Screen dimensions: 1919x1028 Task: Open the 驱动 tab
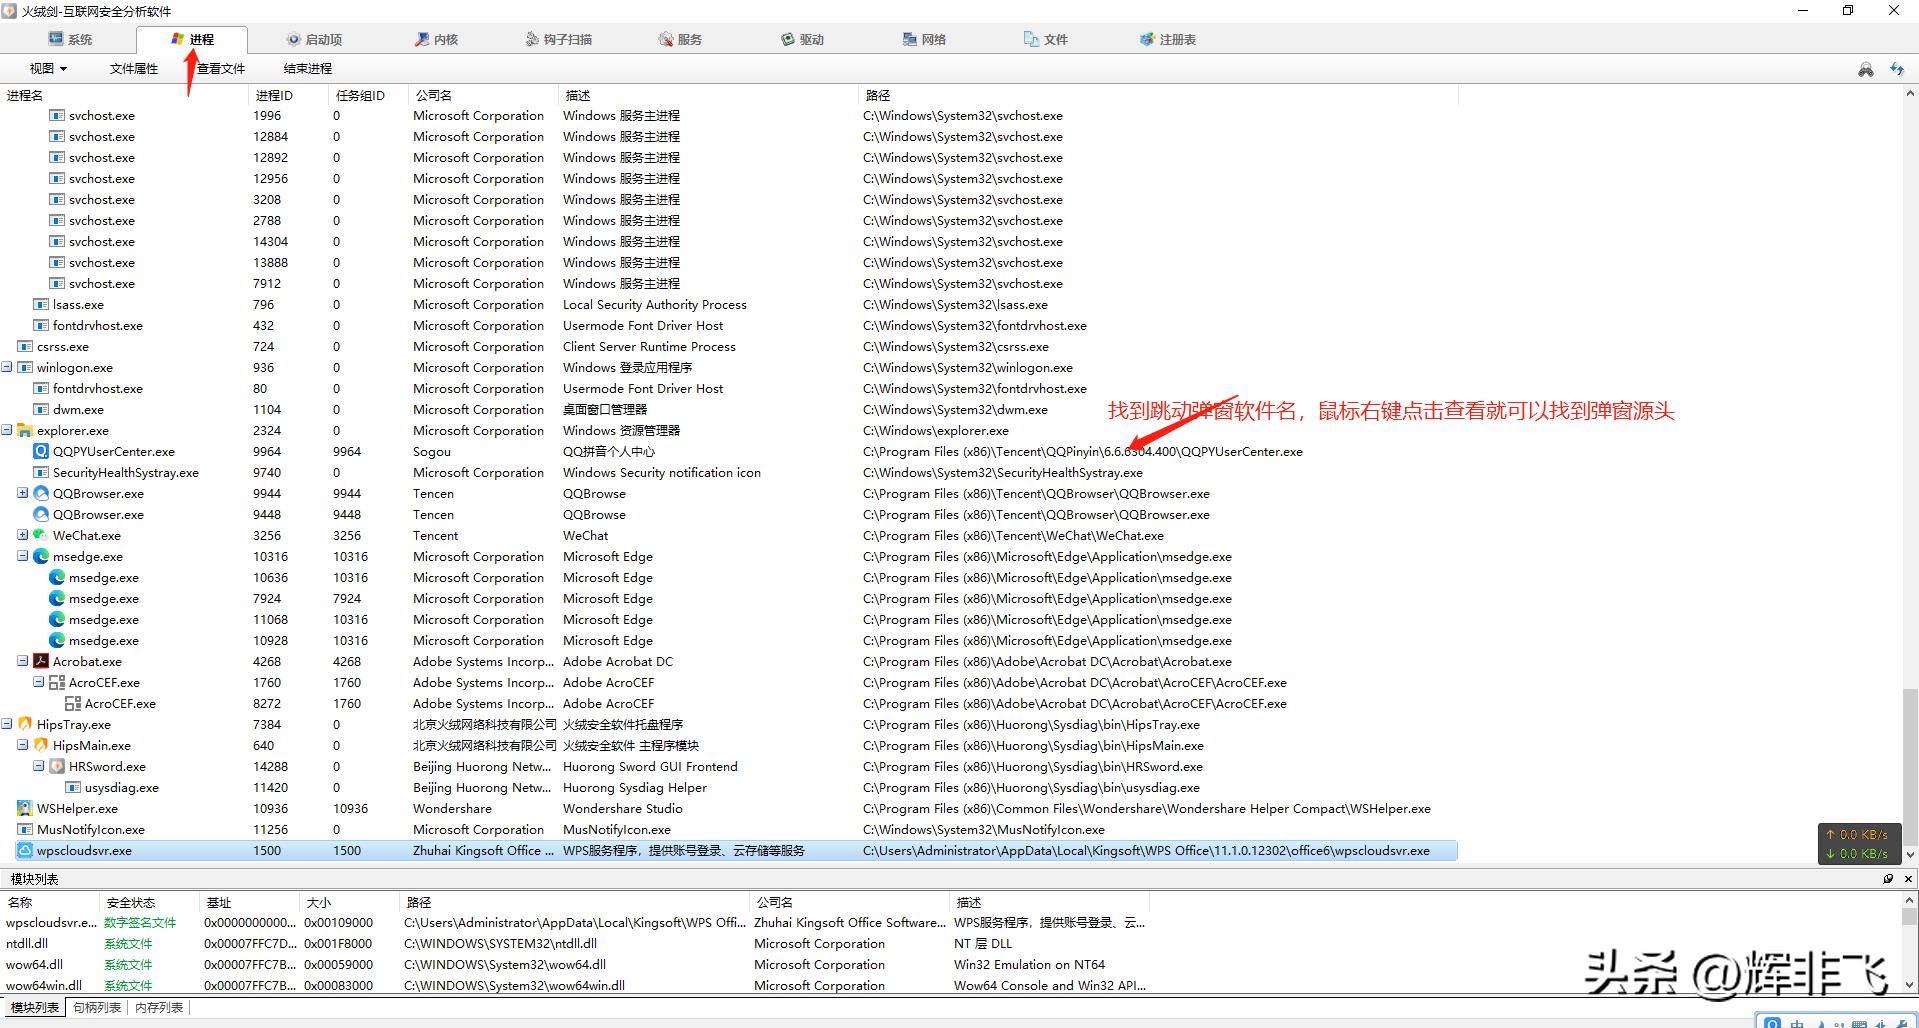(x=802, y=40)
